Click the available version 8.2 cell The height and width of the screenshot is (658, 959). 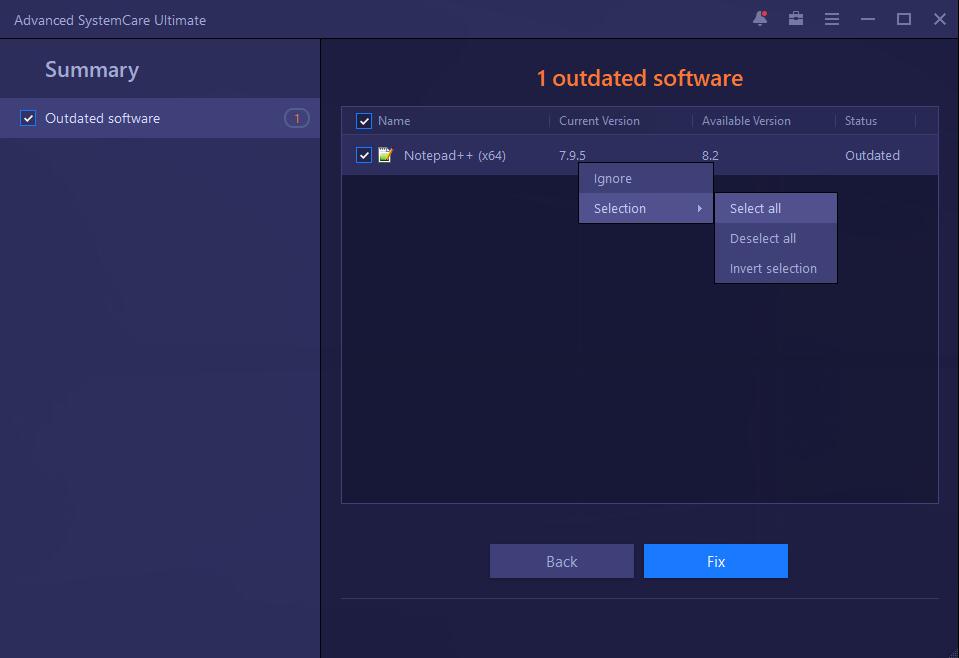click(710, 155)
